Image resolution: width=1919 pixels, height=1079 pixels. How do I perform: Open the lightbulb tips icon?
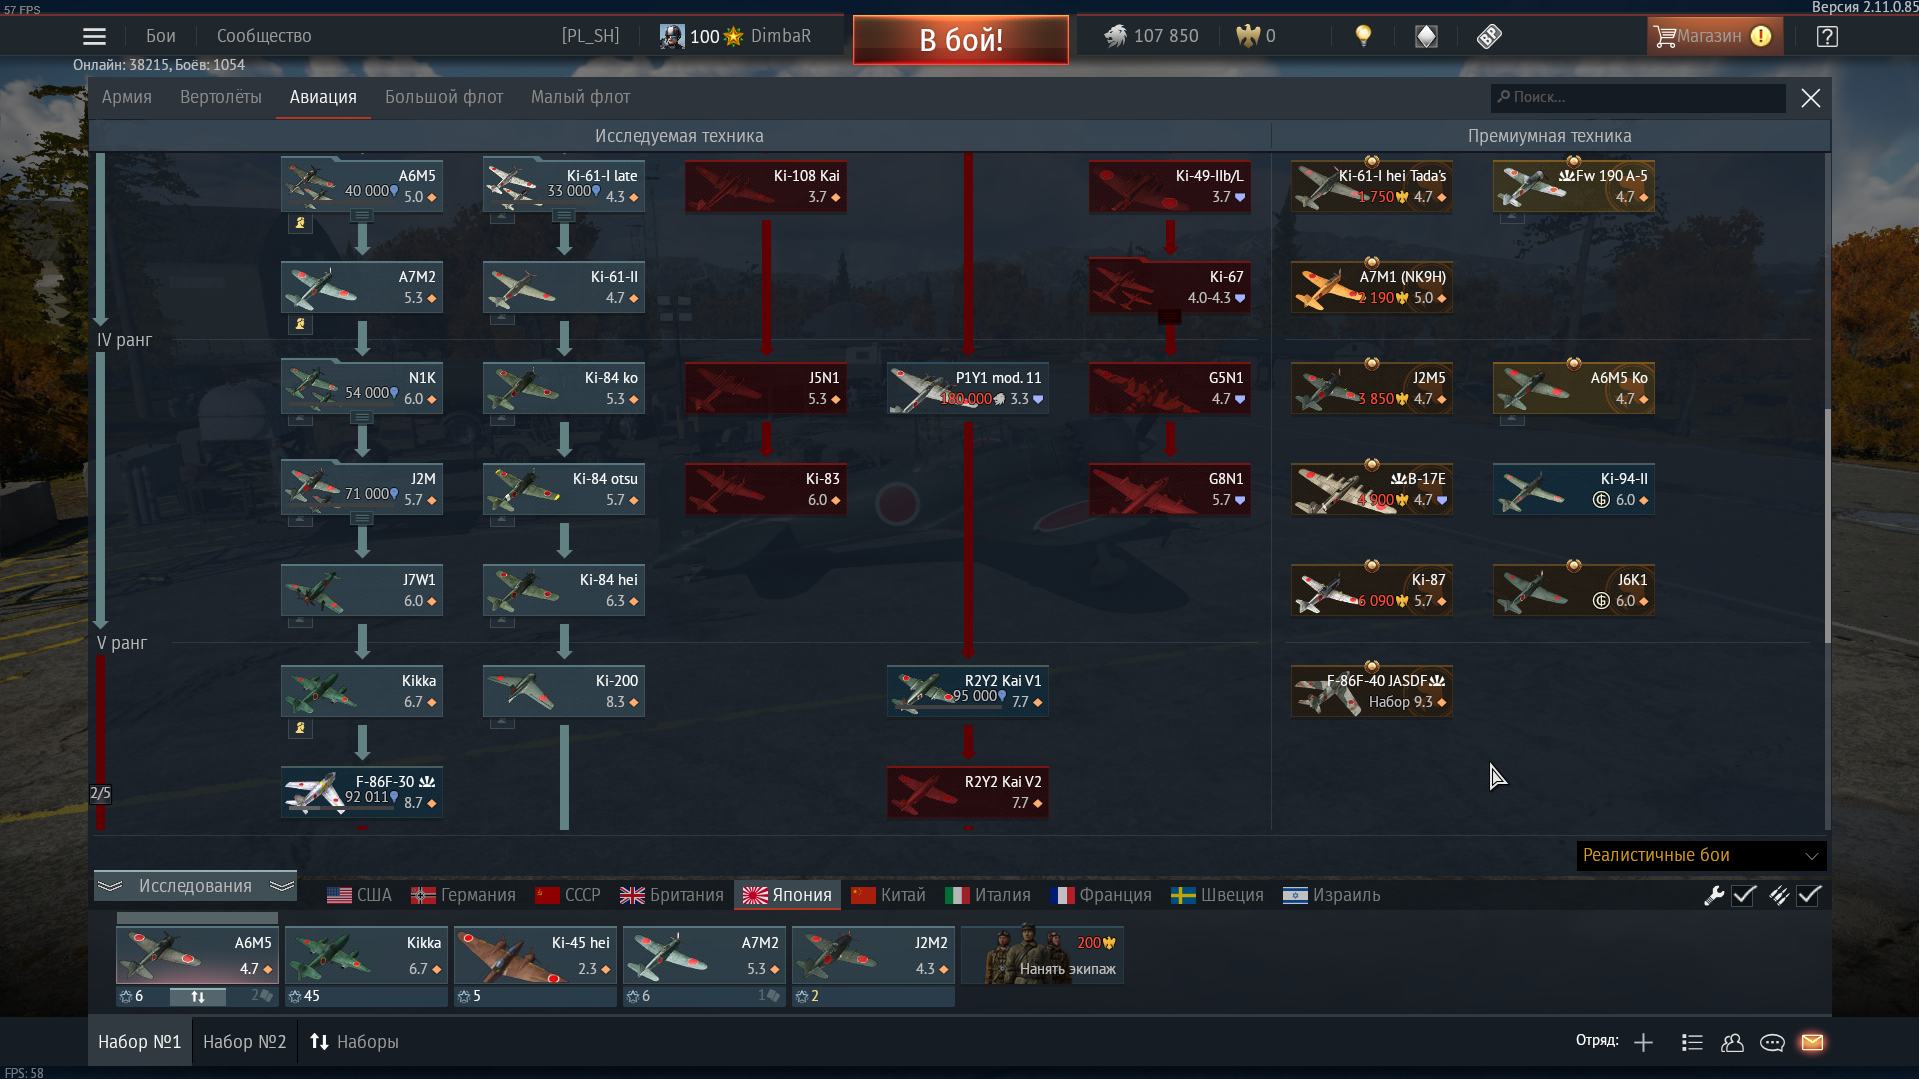click(1362, 36)
